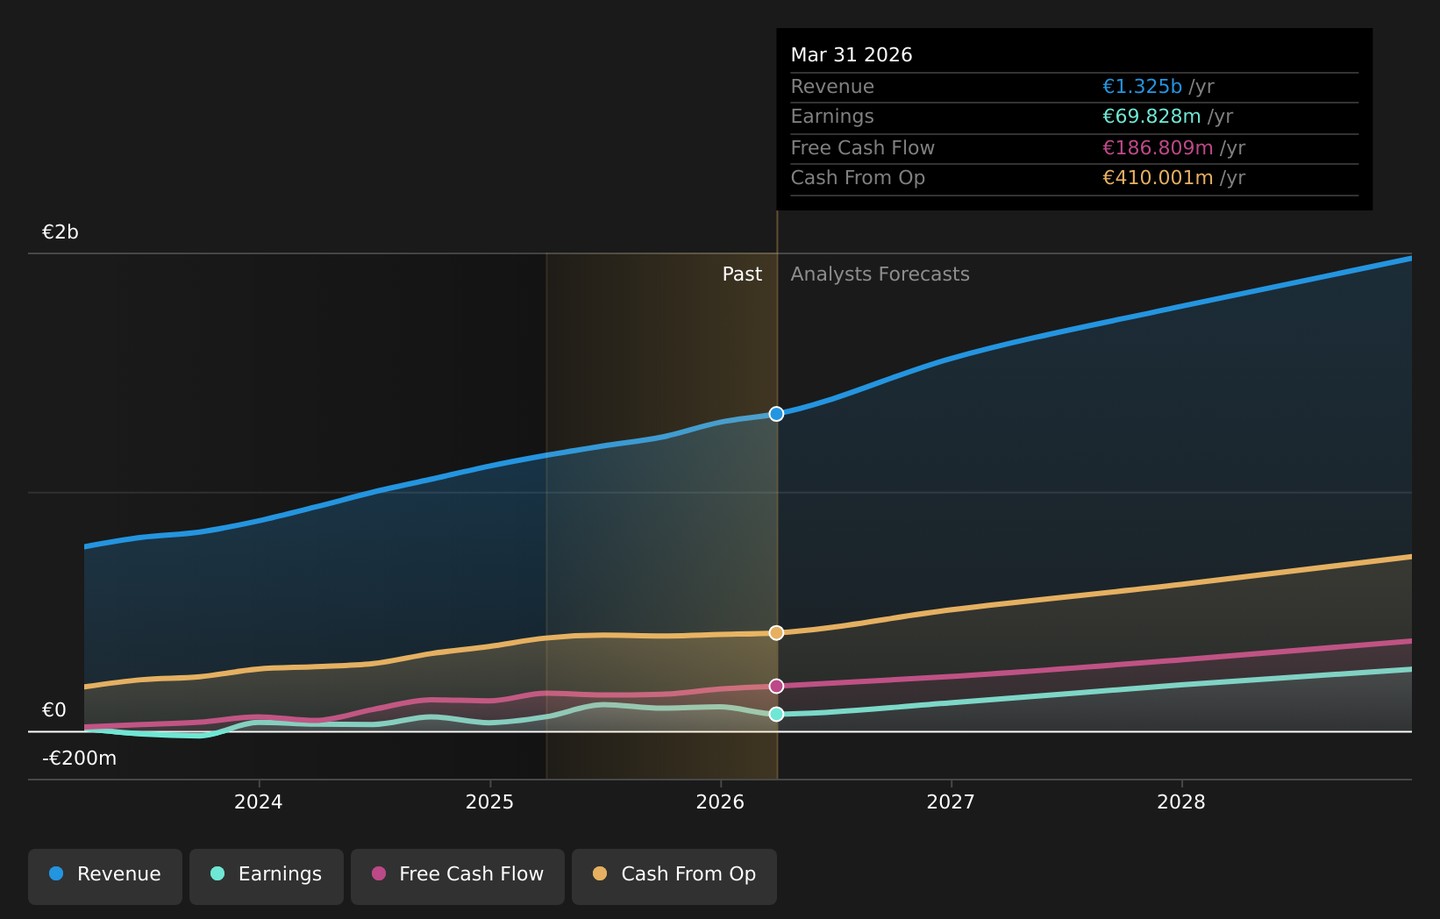The height and width of the screenshot is (919, 1440).
Task: Click the €410.001m cash from op value
Action: click(1157, 178)
